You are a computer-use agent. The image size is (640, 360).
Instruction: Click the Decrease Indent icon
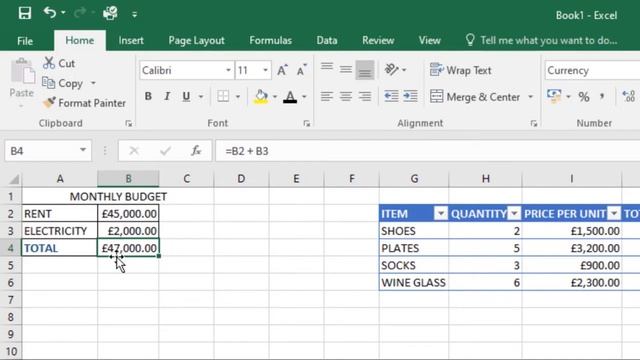pos(391,96)
